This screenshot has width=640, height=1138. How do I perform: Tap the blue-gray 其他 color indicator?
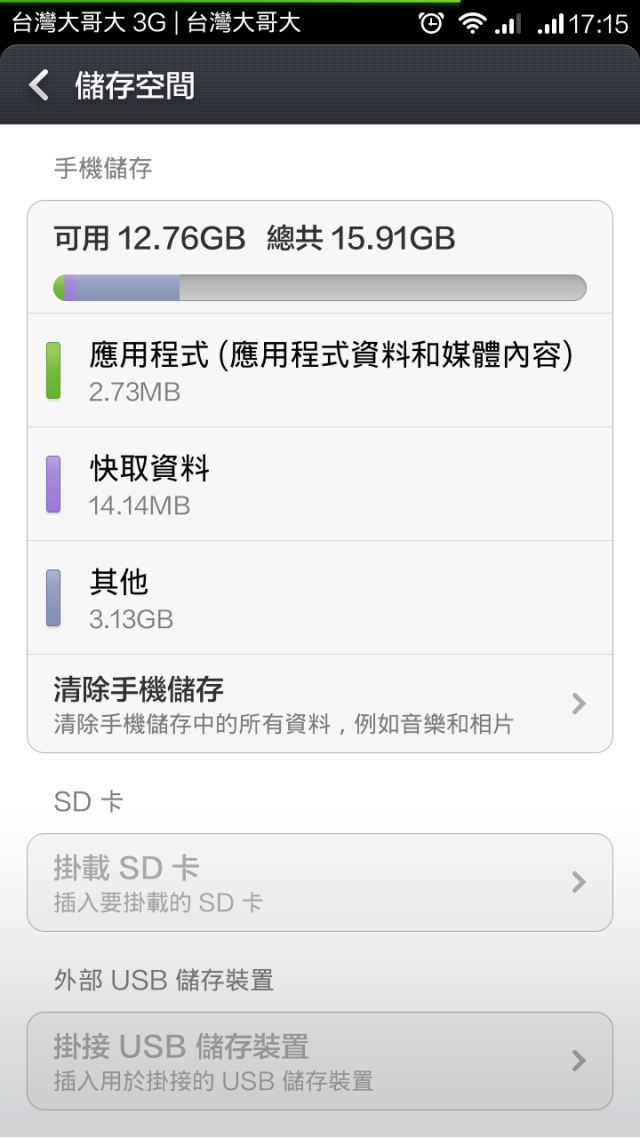[53, 597]
